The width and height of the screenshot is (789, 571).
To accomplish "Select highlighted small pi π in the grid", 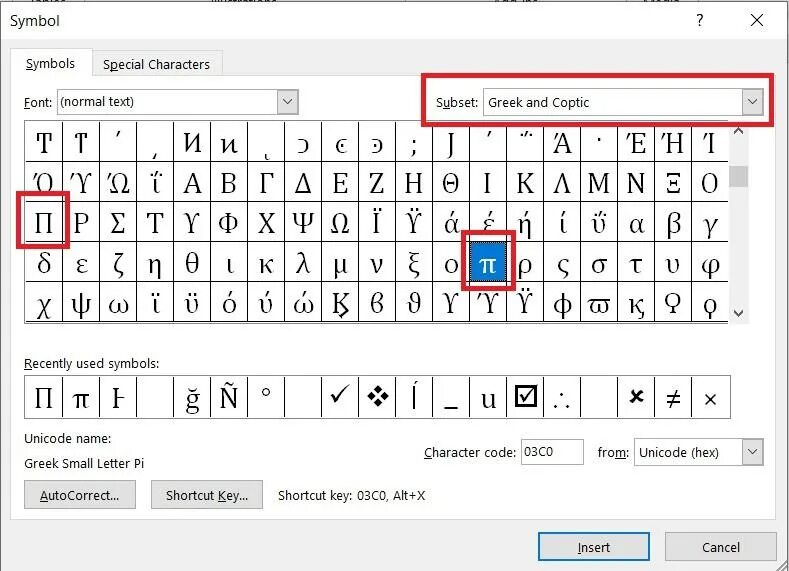I will pos(488,263).
